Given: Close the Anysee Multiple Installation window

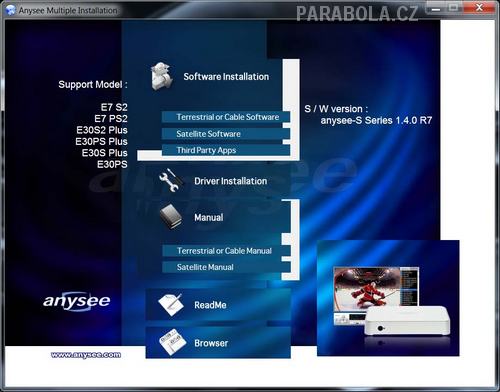Looking at the screenshot, I should tap(479, 8).
